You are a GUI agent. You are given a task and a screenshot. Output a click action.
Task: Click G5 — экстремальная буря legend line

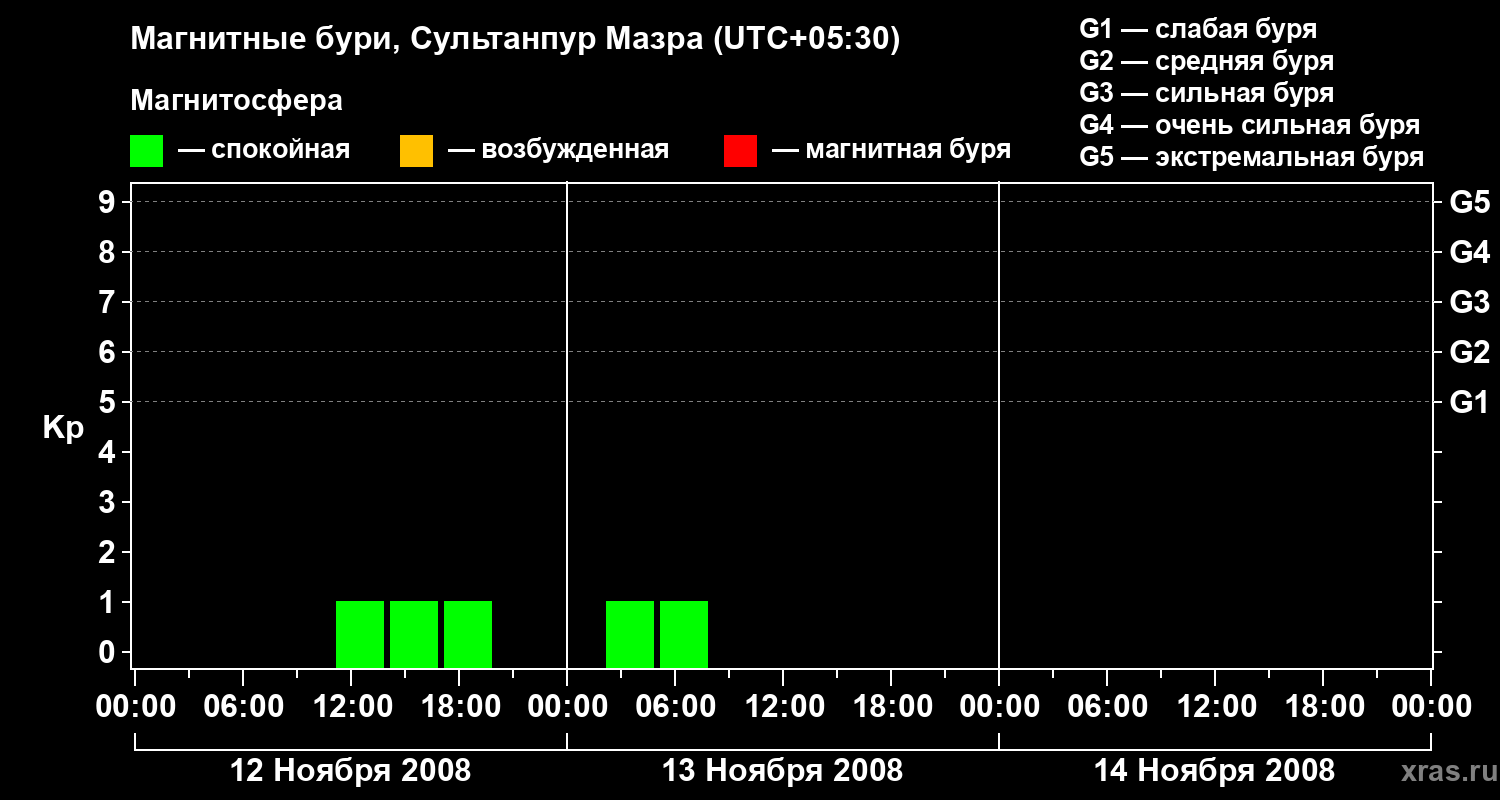1251,158
